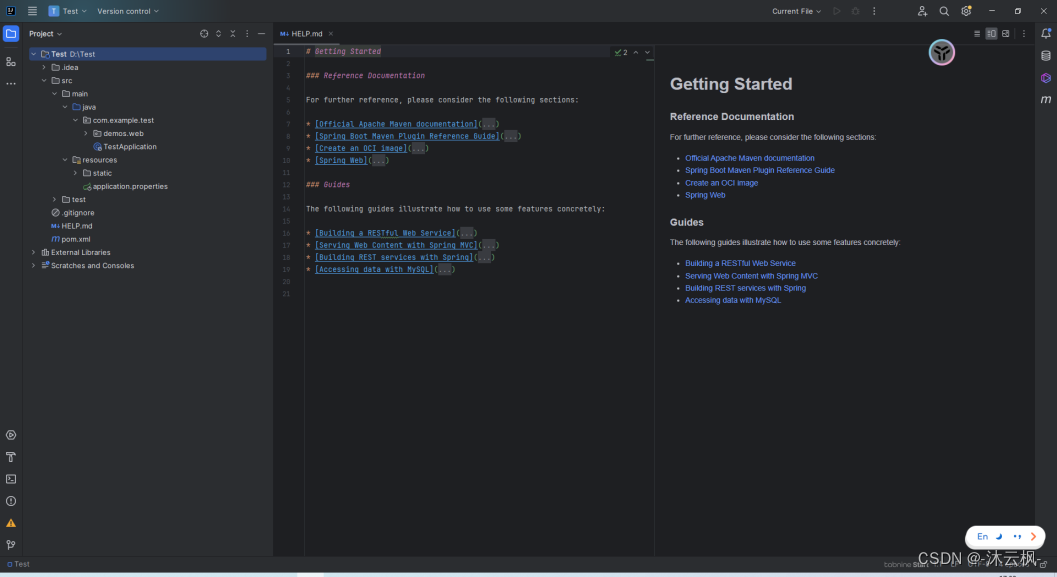Collapse all items in Project panel

pyautogui.click(x=233, y=34)
